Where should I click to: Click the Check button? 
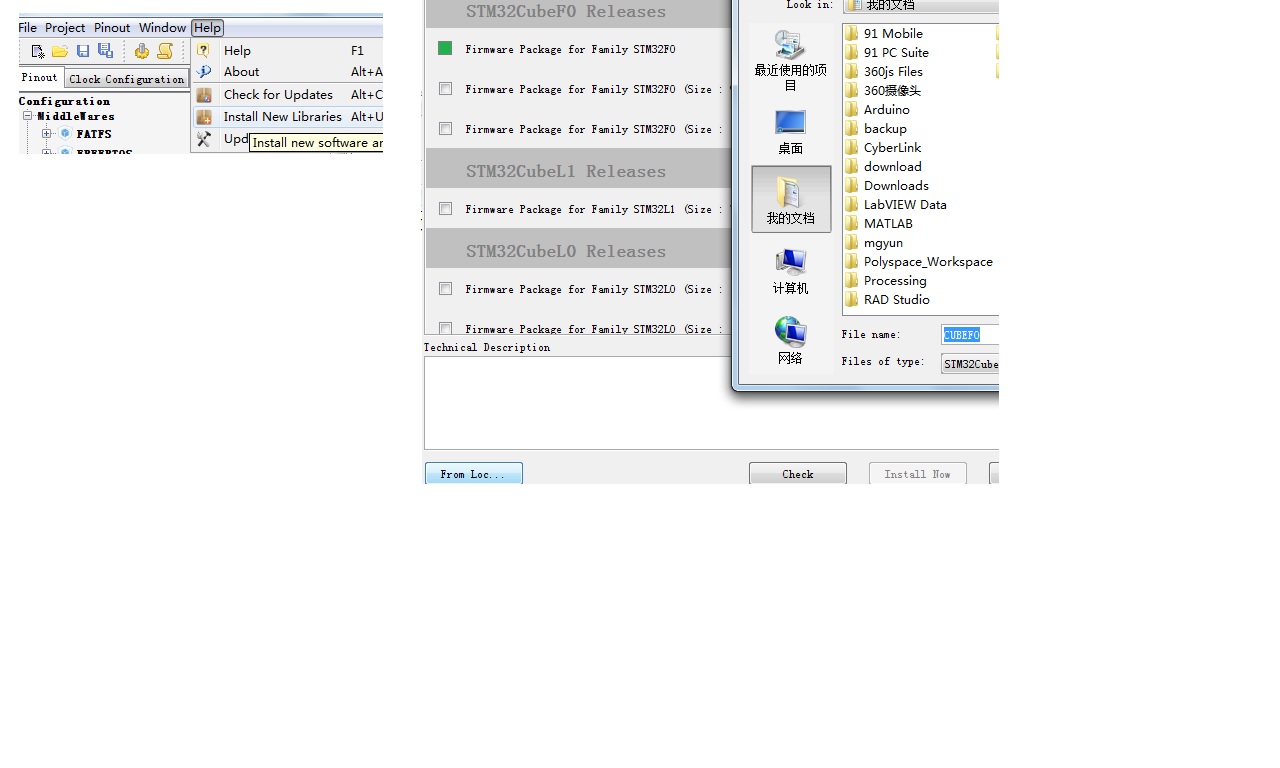pyautogui.click(x=798, y=474)
